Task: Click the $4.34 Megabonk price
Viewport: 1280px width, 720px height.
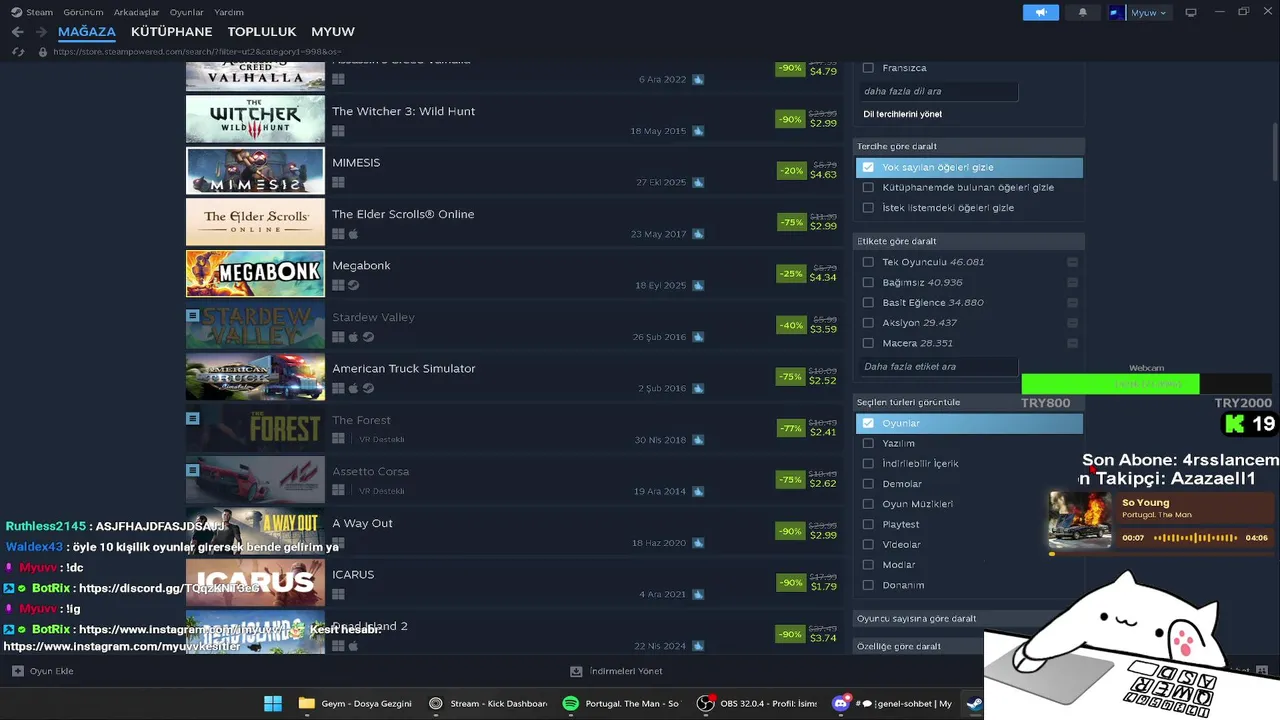Action: (823, 277)
